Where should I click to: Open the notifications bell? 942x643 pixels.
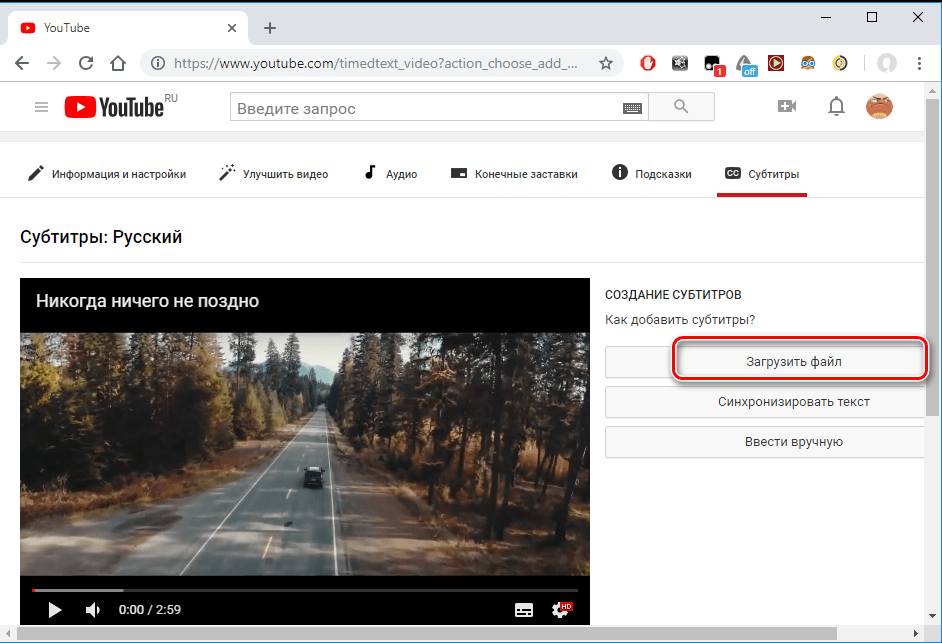(836, 107)
